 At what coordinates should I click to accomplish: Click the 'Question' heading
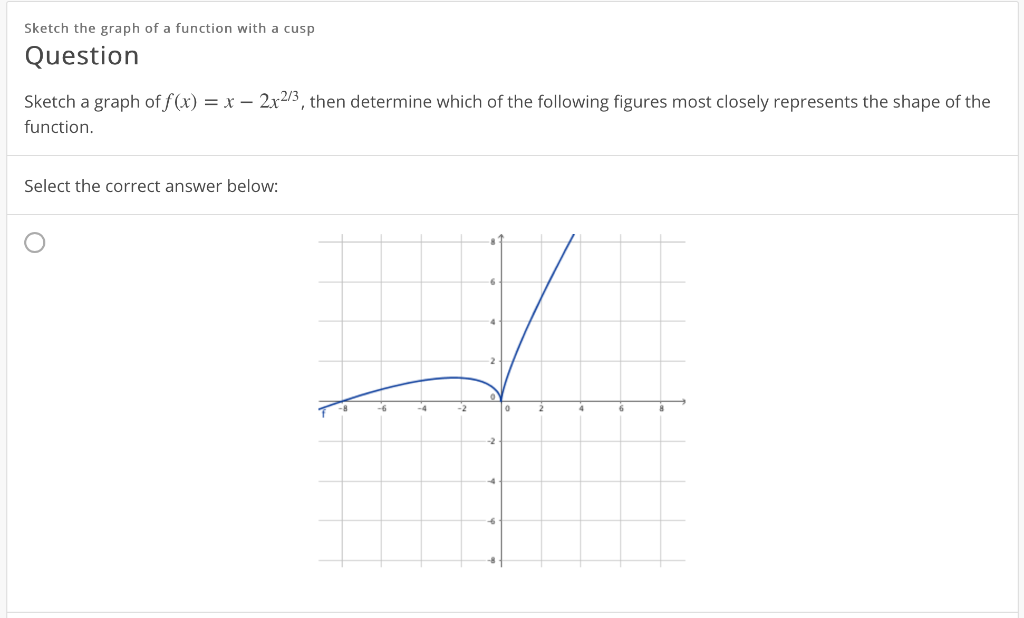[81, 56]
